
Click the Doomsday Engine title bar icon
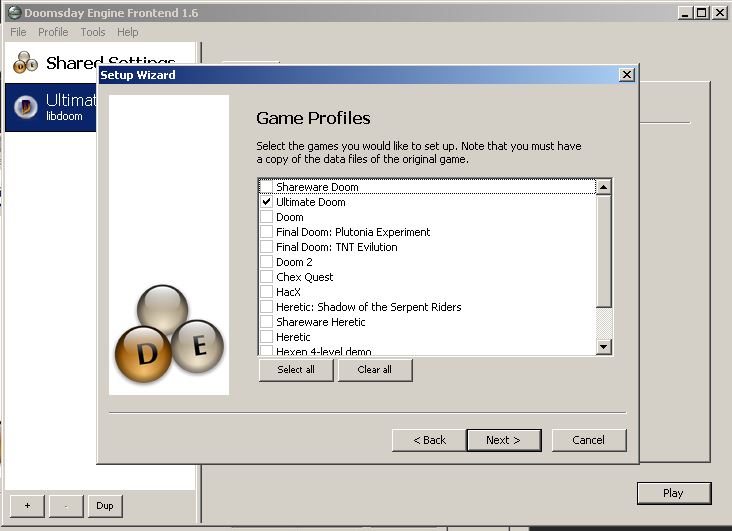tap(14, 12)
